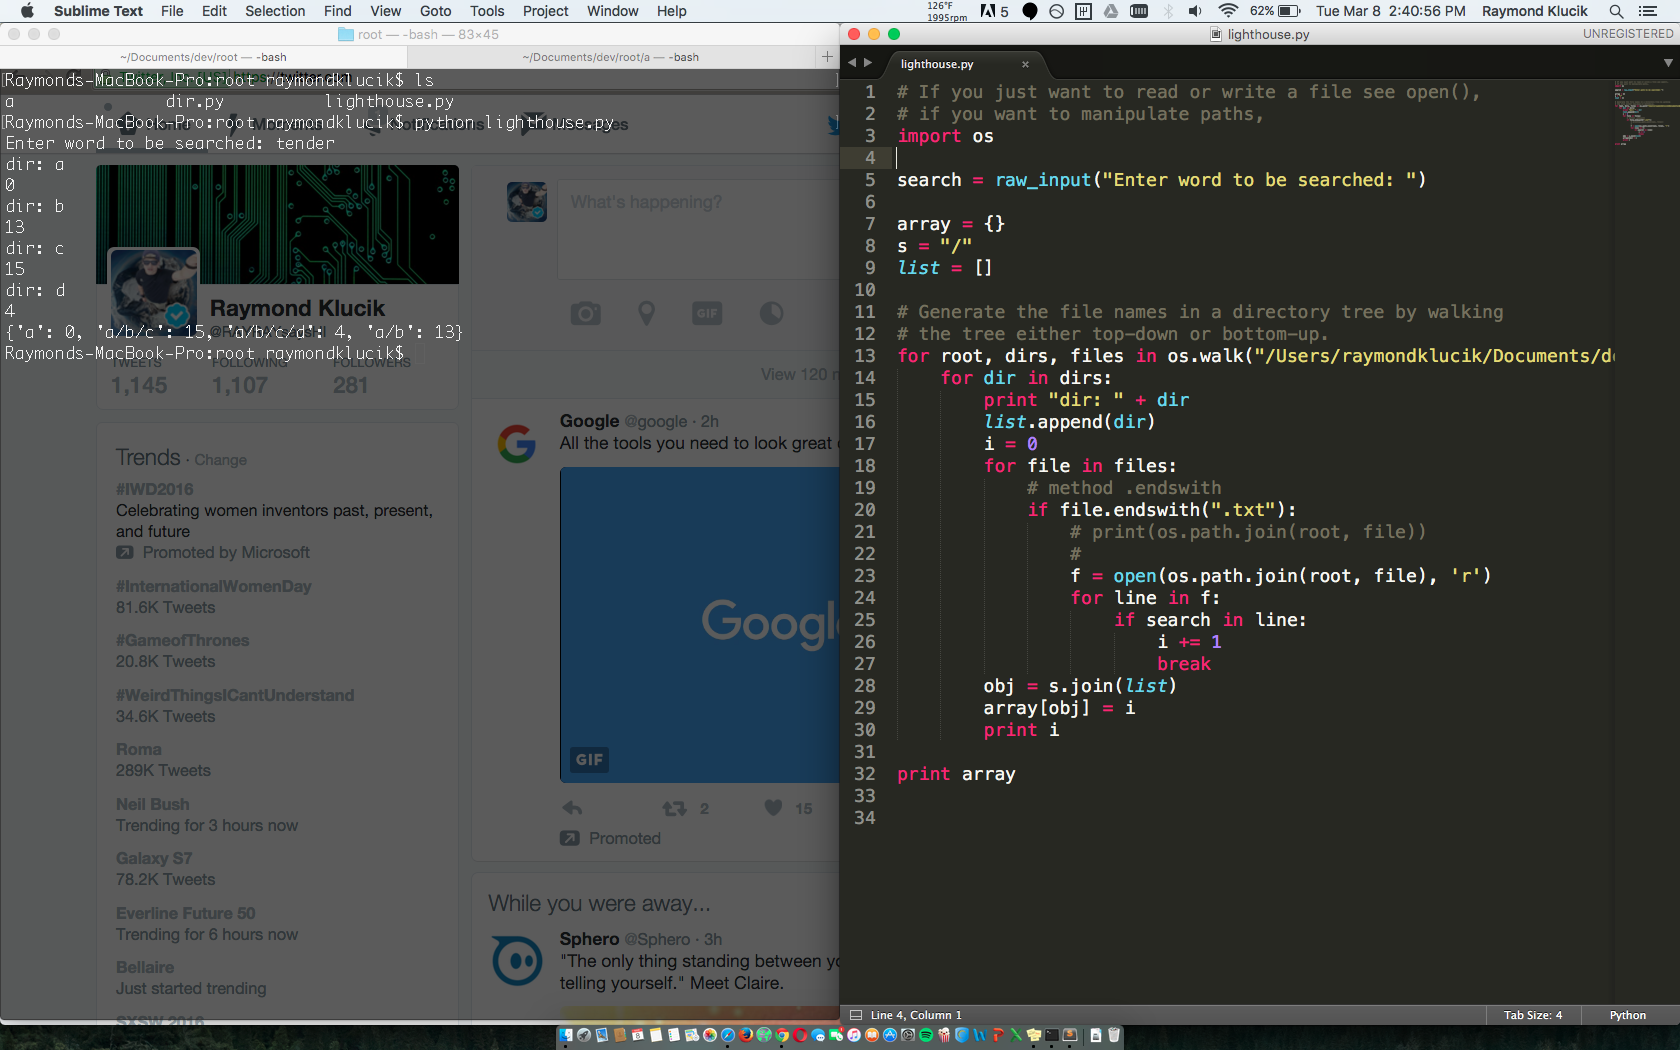This screenshot has height=1050, width=1680.
Task: Open iTunes from the Dock
Action: 854,1035
